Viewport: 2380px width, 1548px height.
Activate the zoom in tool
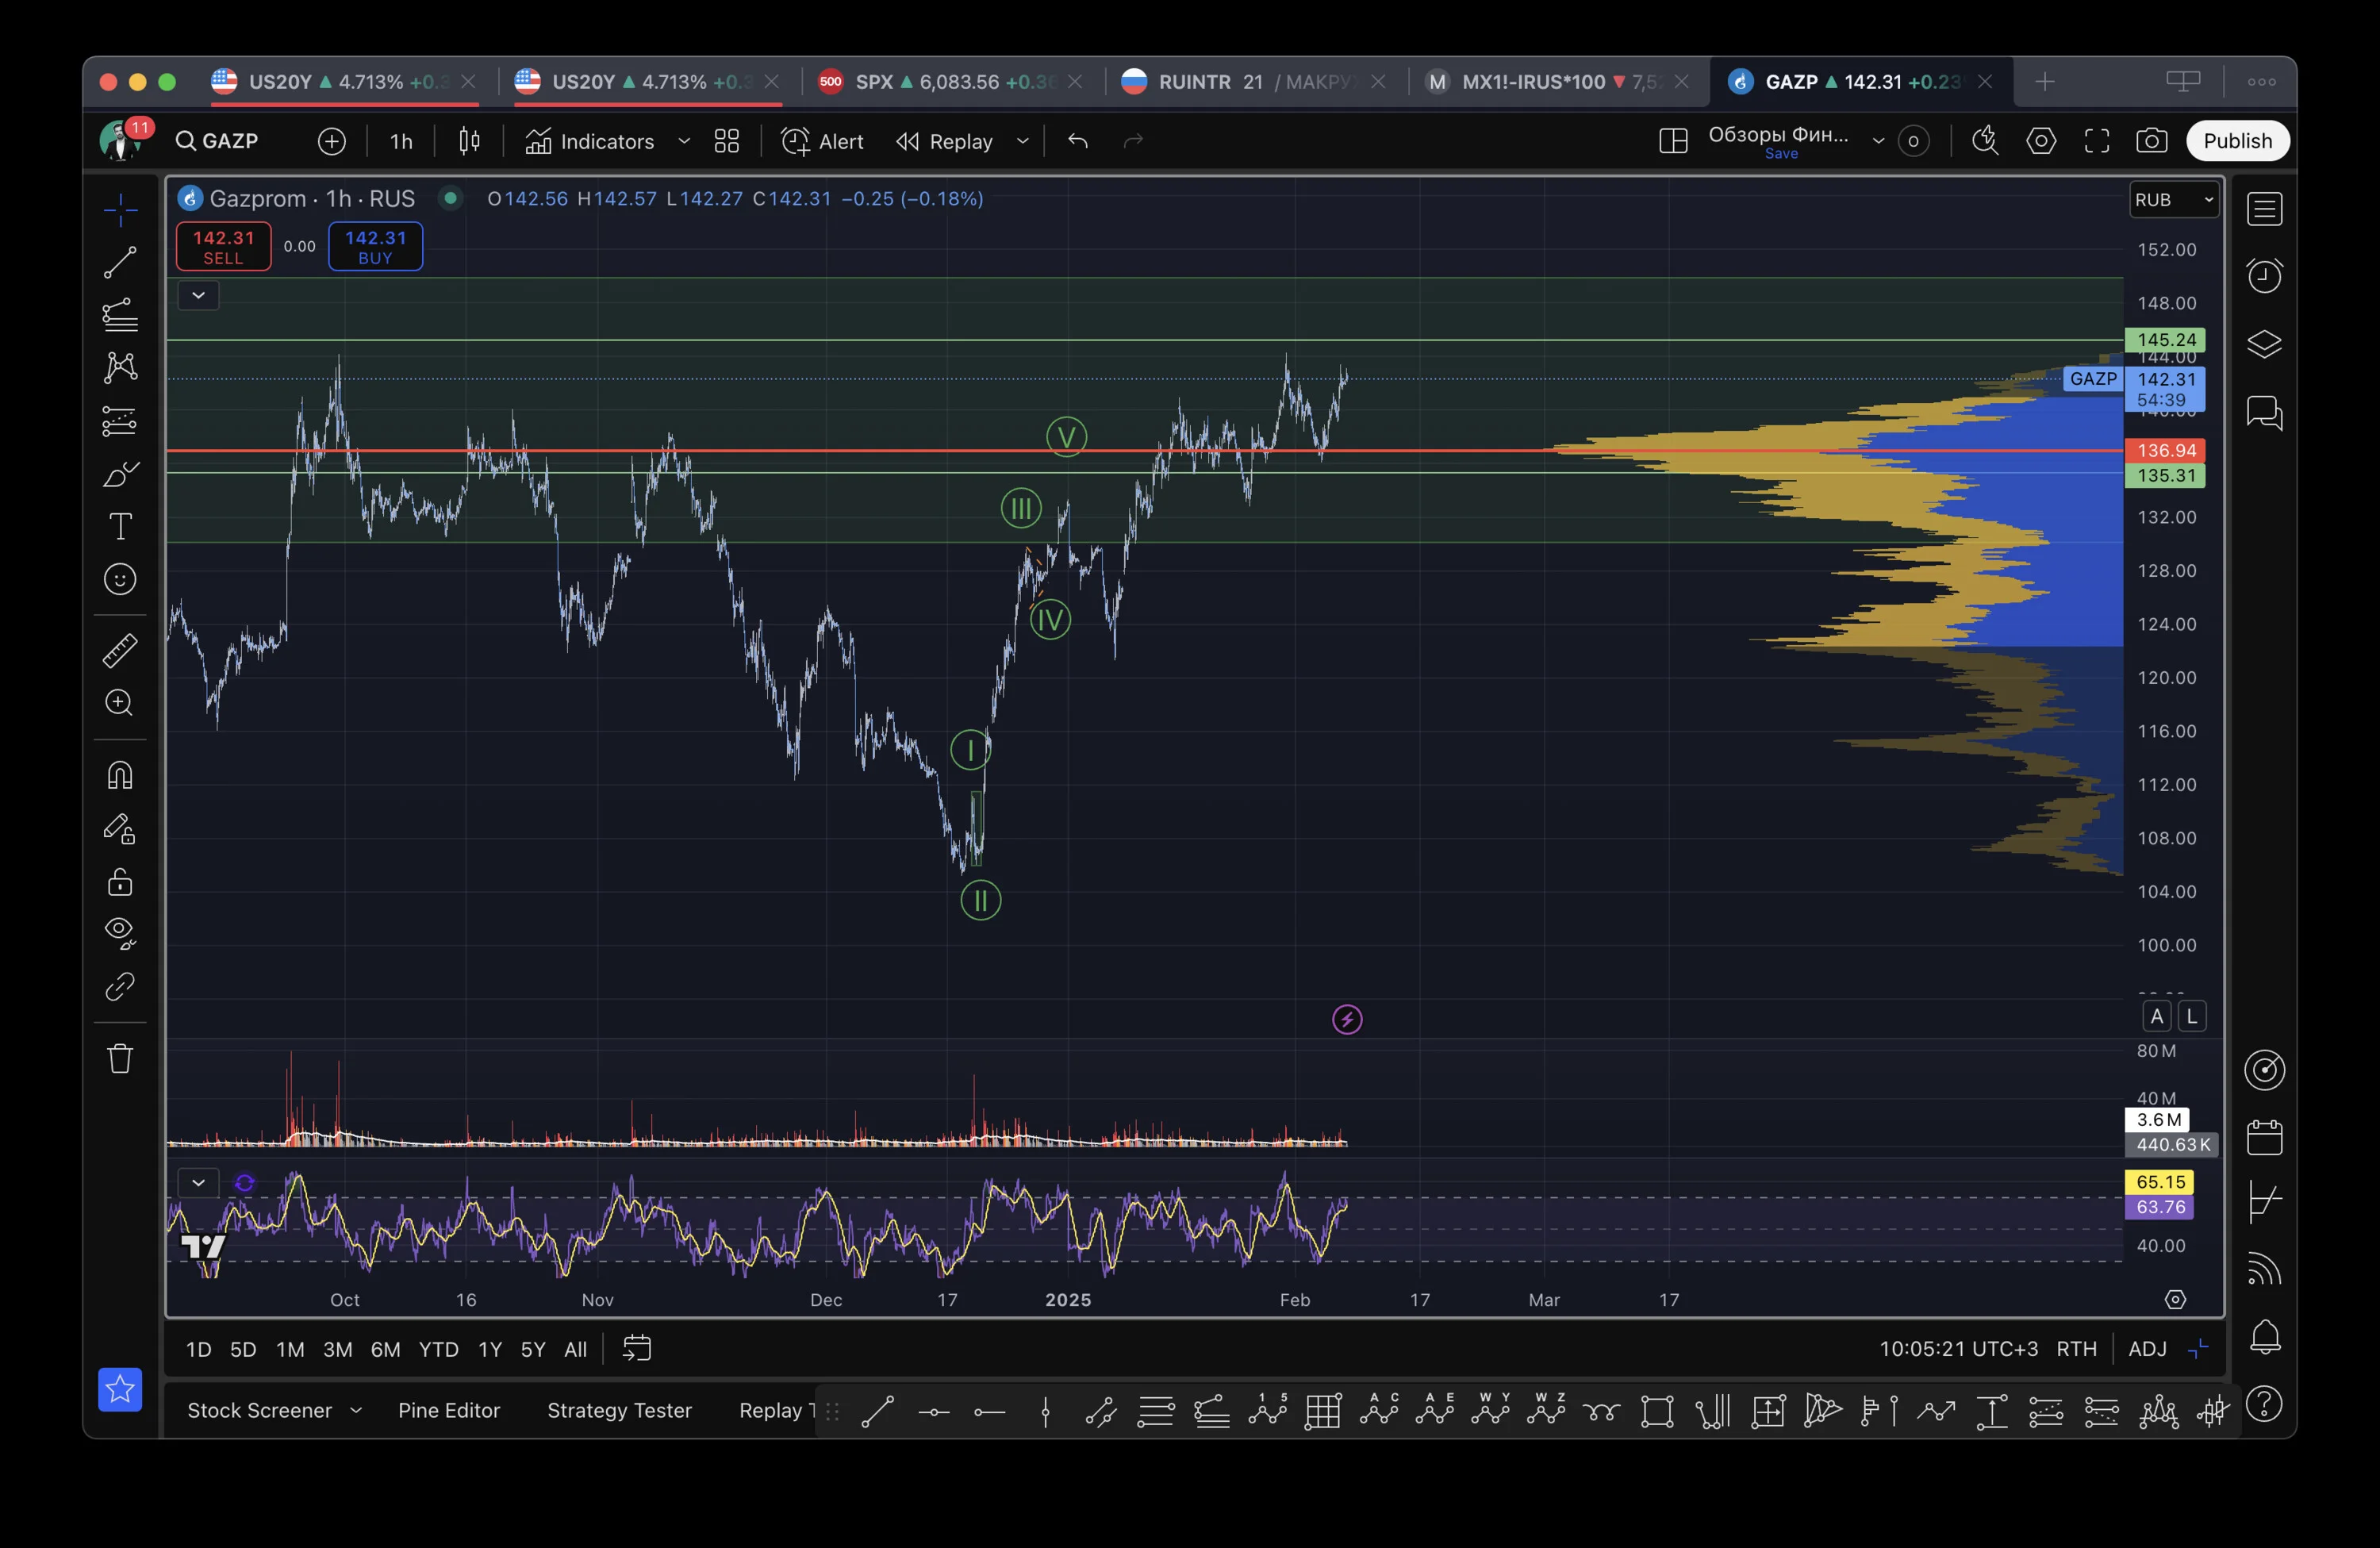point(120,703)
